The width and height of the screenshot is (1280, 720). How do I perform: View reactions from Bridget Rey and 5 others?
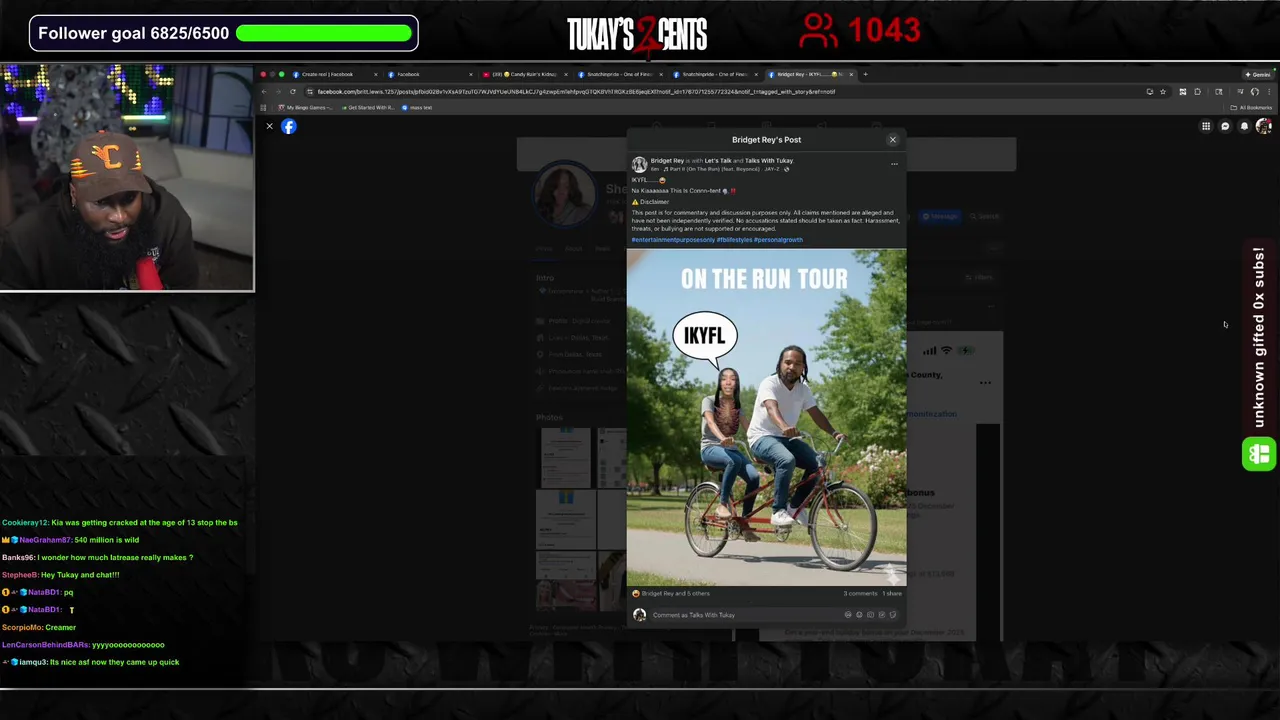(x=671, y=594)
